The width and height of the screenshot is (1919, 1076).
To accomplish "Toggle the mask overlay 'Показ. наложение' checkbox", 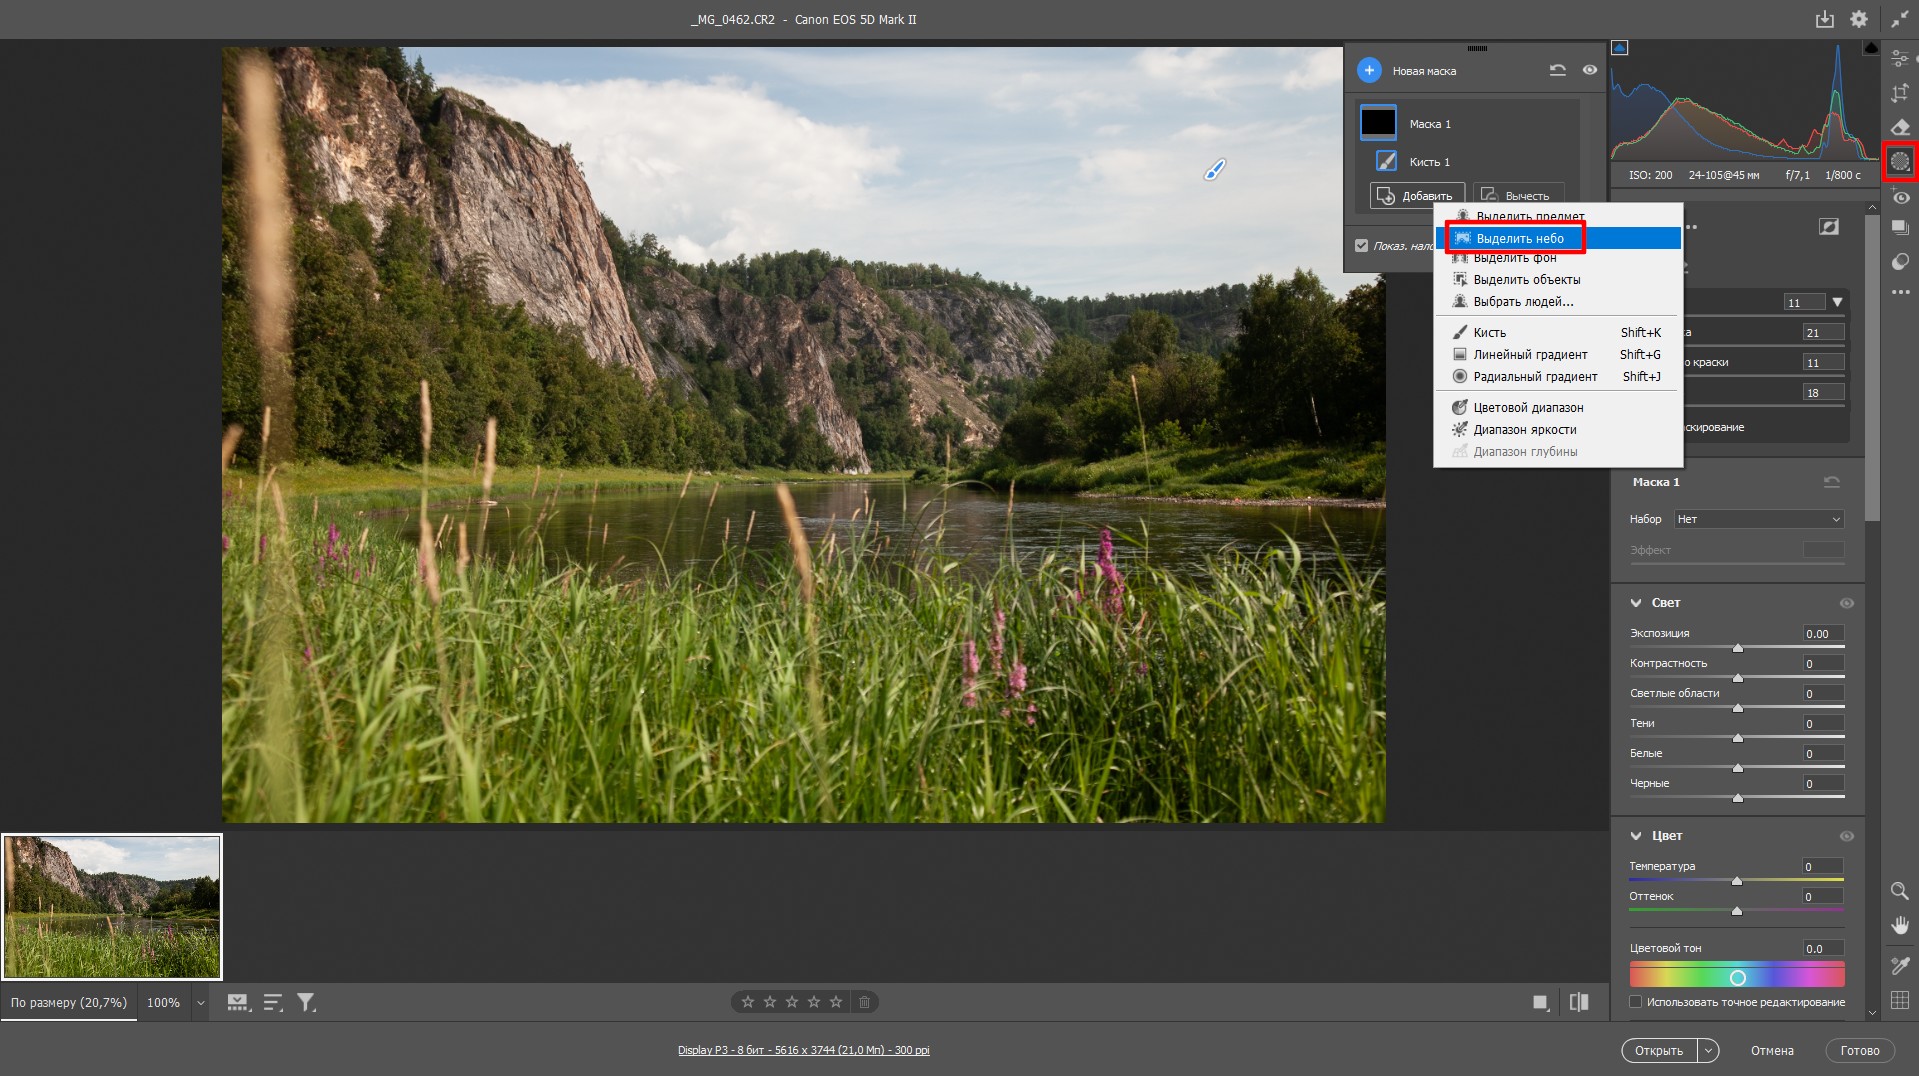I will tap(1361, 246).
